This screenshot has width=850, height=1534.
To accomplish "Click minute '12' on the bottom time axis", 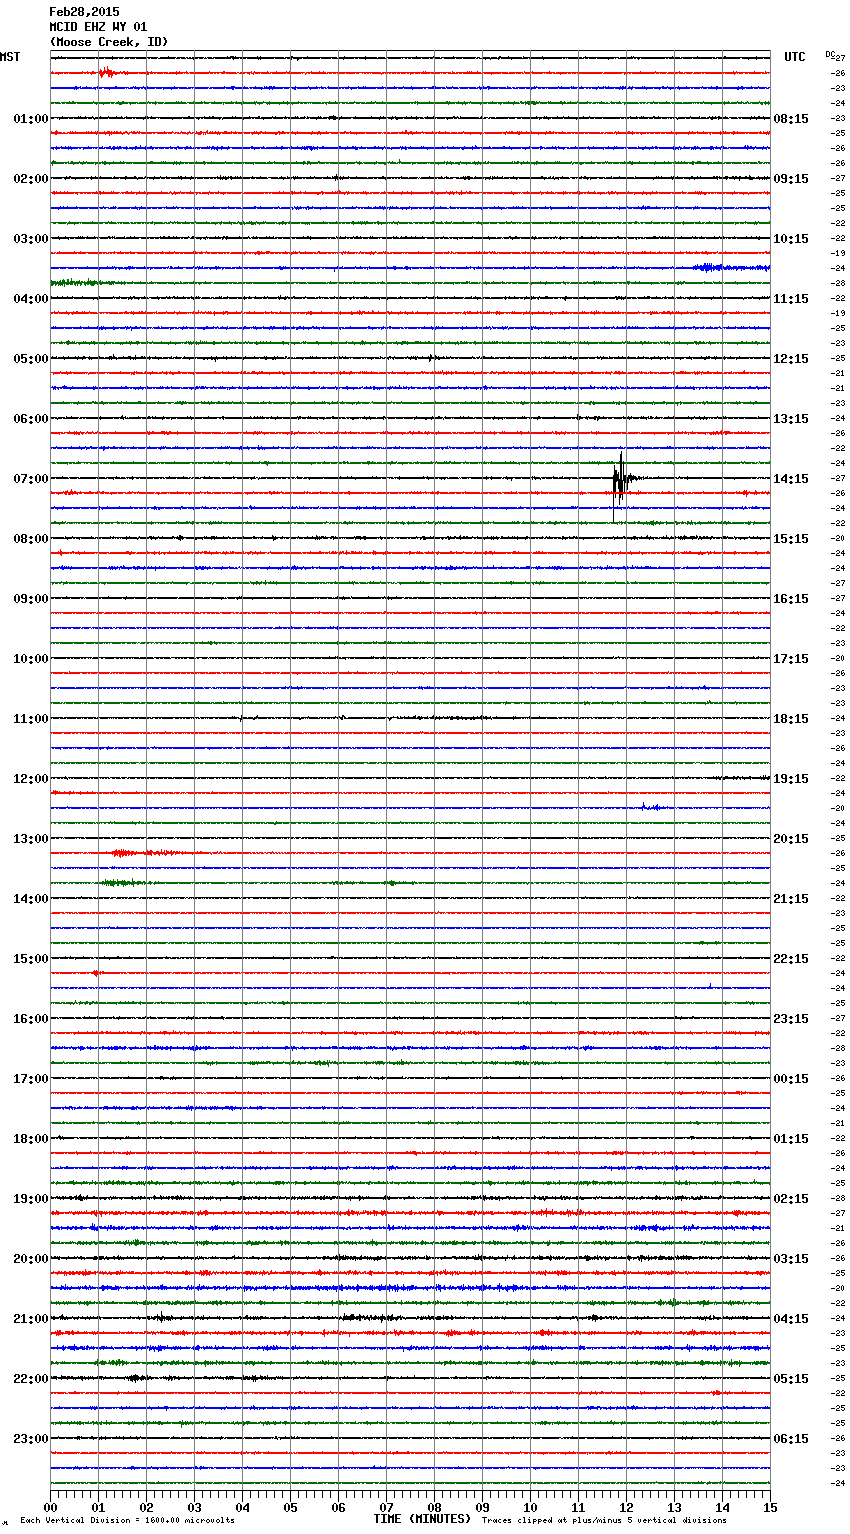I will coord(626,1507).
